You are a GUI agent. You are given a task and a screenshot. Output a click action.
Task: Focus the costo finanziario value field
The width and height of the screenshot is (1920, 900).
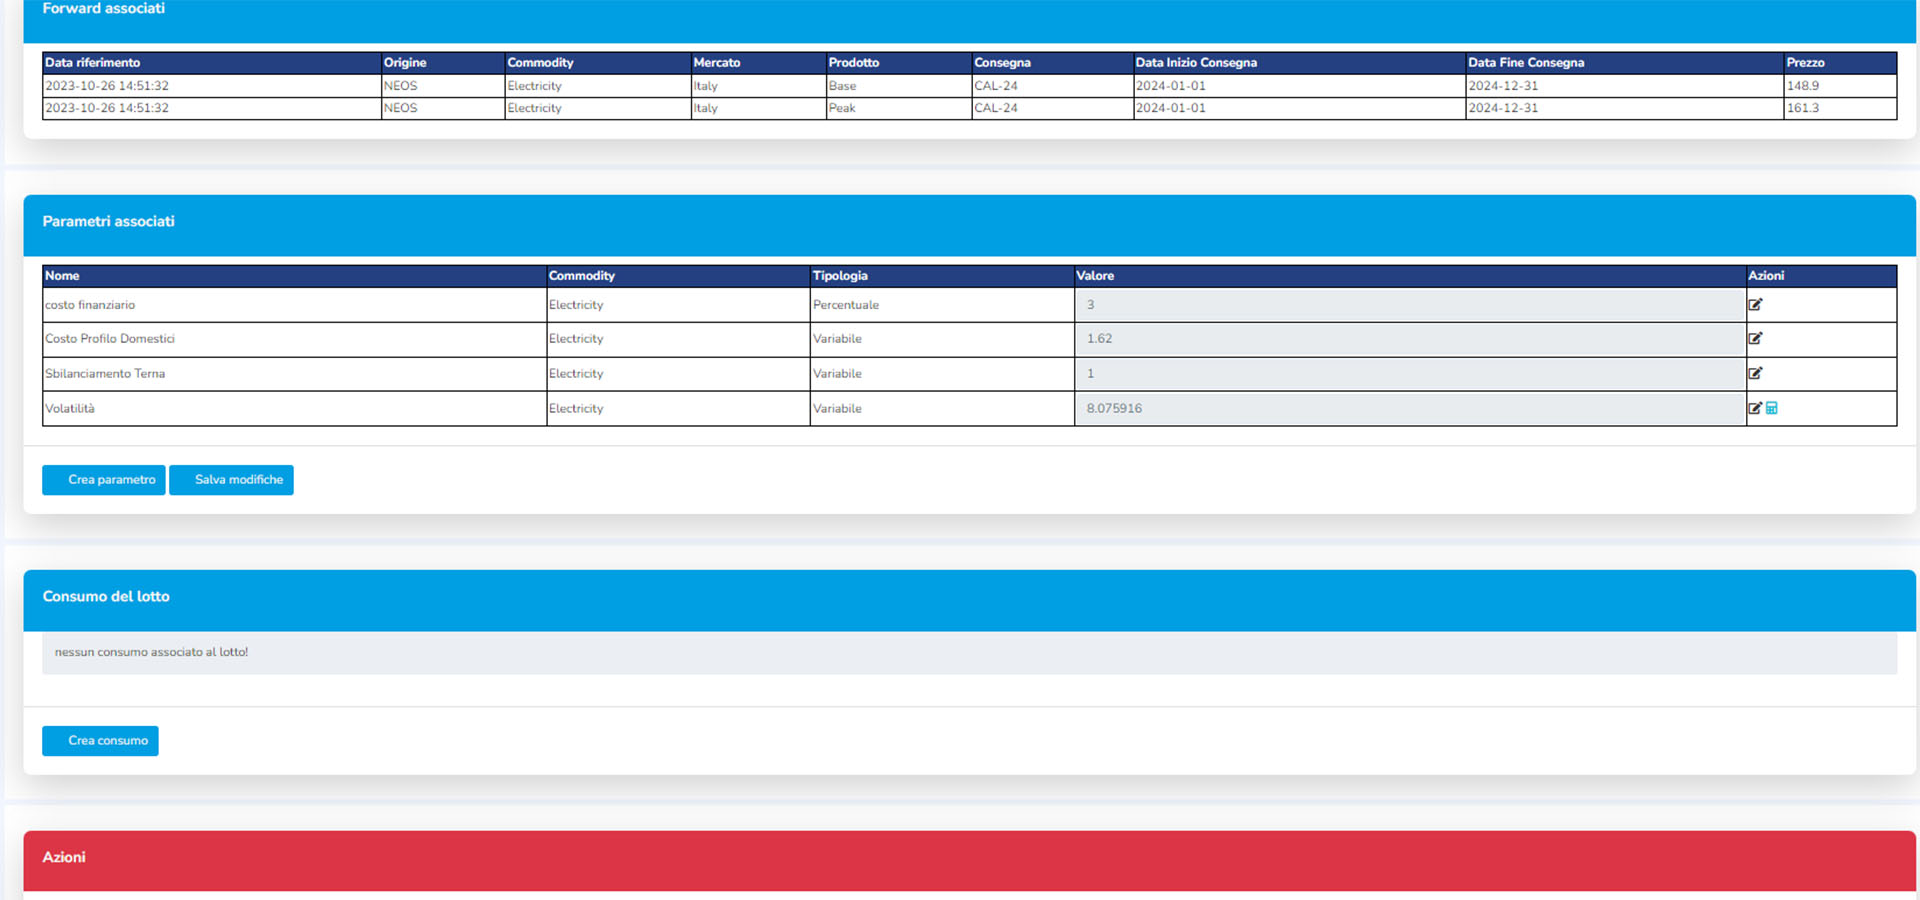(x=1410, y=305)
